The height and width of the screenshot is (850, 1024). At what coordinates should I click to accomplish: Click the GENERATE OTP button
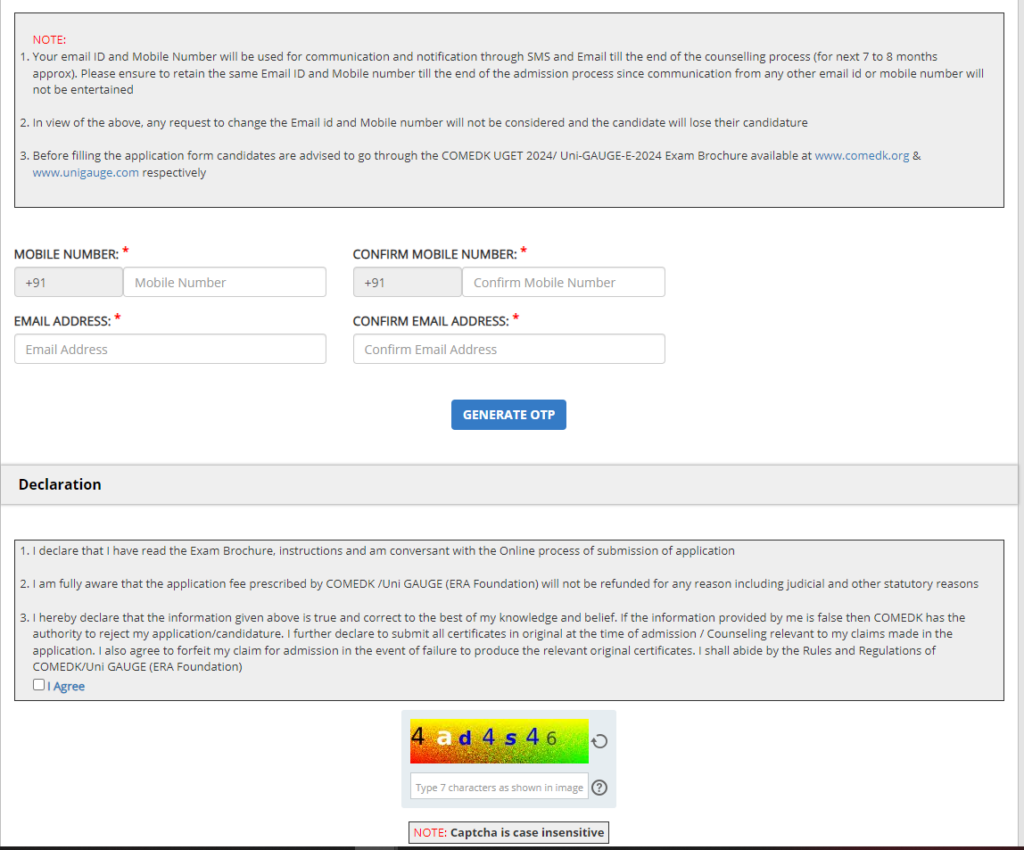(x=508, y=414)
